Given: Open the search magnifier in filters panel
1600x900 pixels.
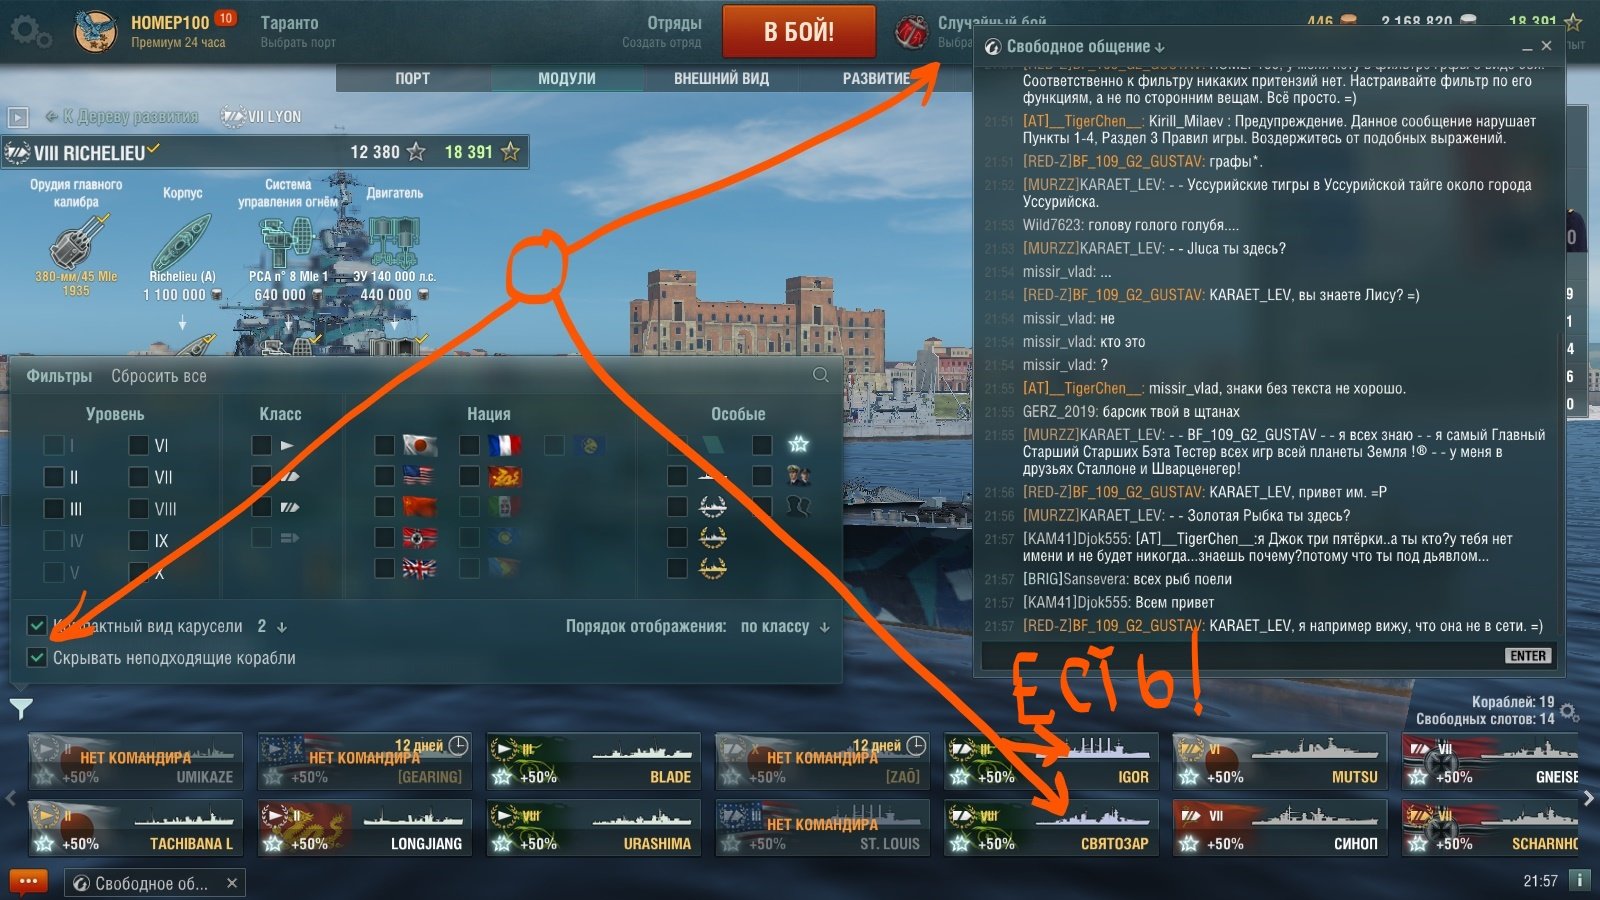Looking at the screenshot, I should (821, 375).
